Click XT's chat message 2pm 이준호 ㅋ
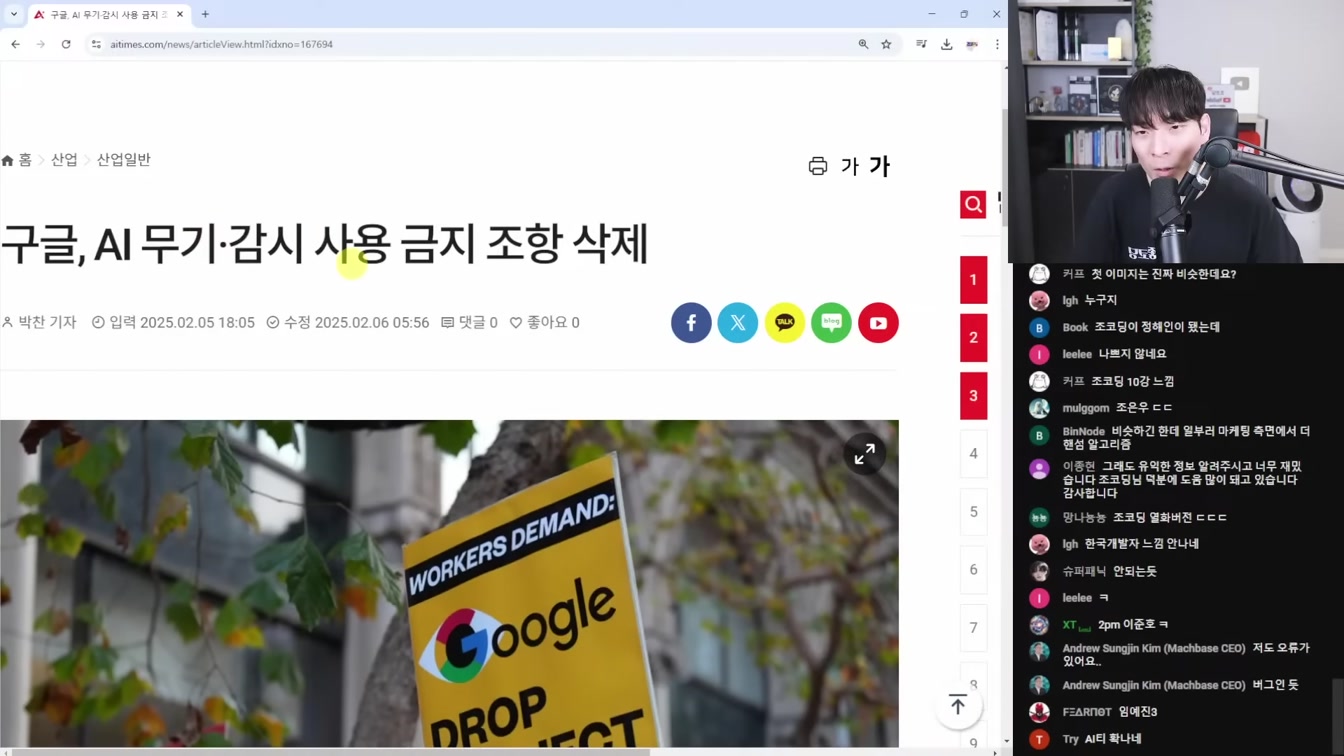The width and height of the screenshot is (1344, 756). pyautogui.click(x=1133, y=625)
